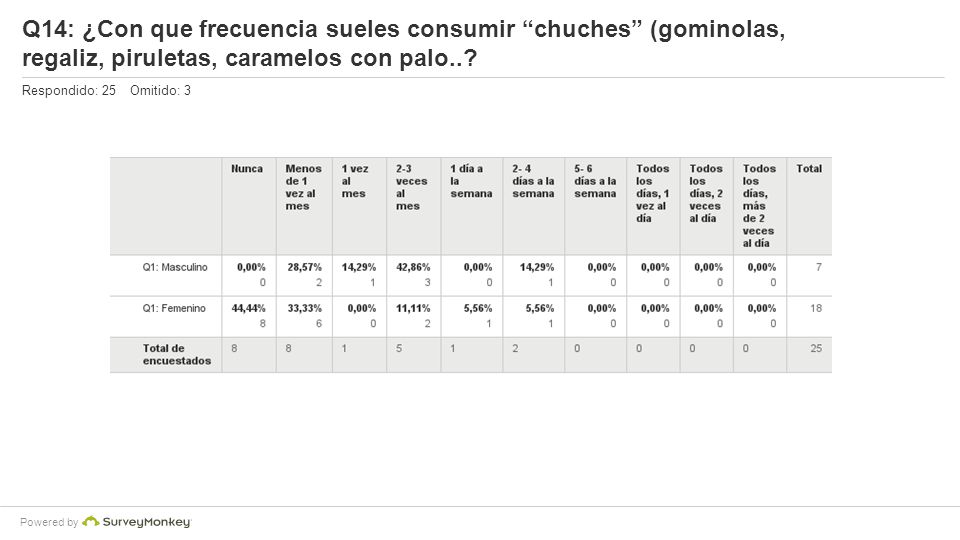Select the Menos de 1 vez al mes header

(303, 187)
